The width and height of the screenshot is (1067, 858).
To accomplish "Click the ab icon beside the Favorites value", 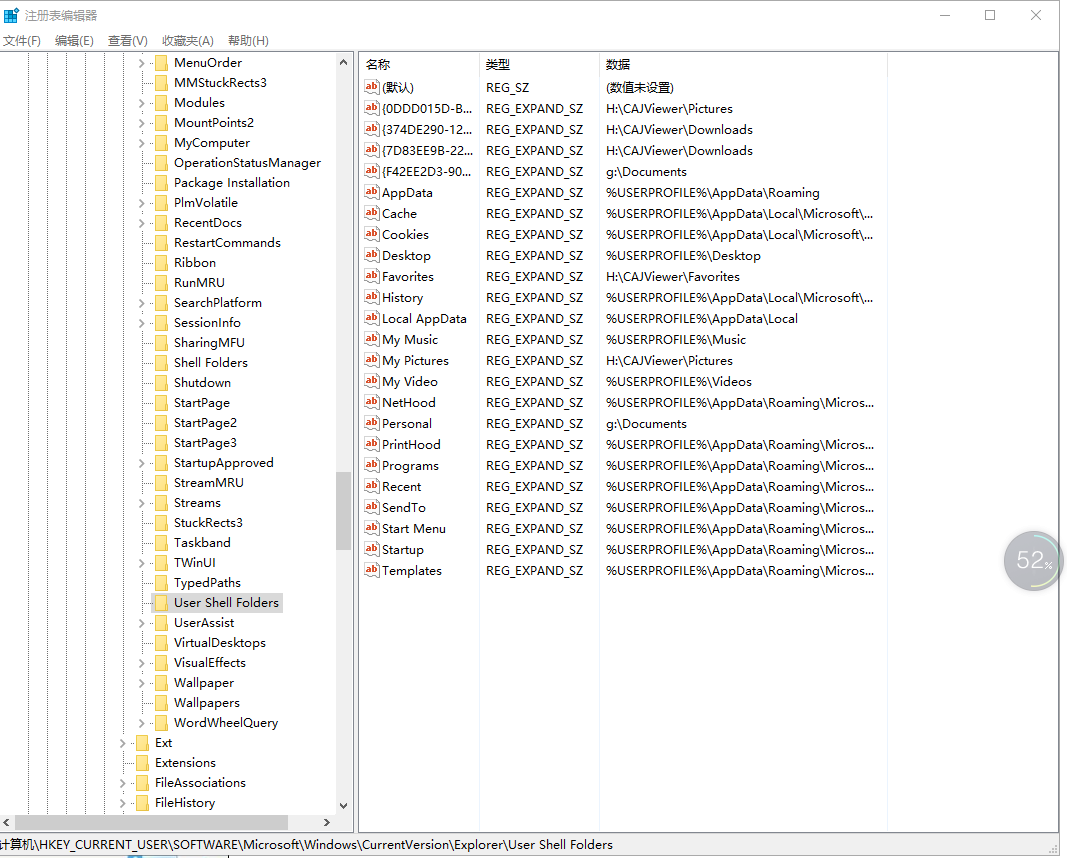I will [372, 276].
